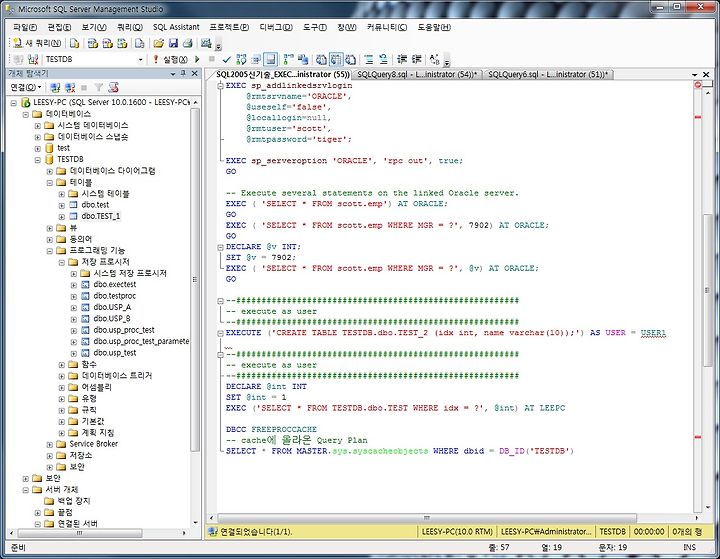Open the Query Options icon
The width and height of the screenshot is (720, 559).
tap(256, 59)
